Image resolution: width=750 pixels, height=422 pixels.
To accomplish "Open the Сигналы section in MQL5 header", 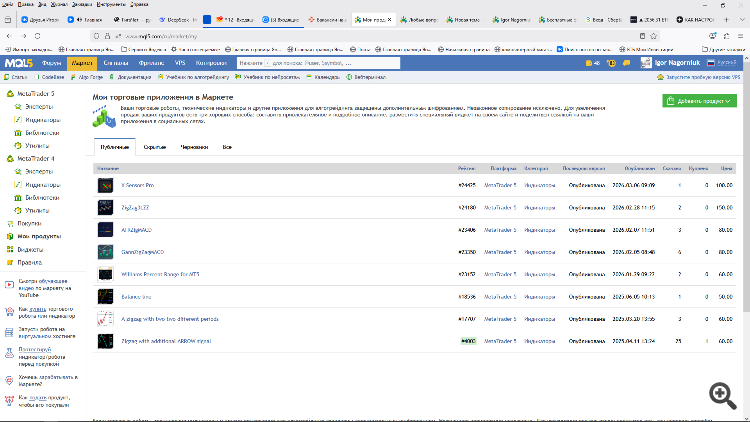I will 116,63.
